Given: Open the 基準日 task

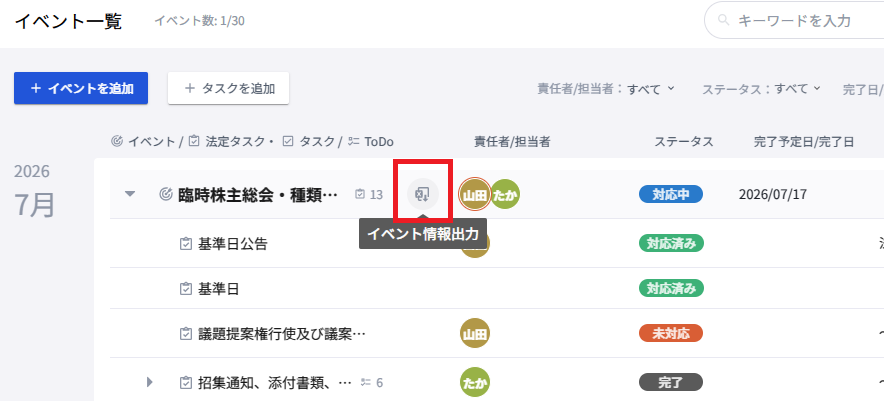Looking at the screenshot, I should coord(218,289).
